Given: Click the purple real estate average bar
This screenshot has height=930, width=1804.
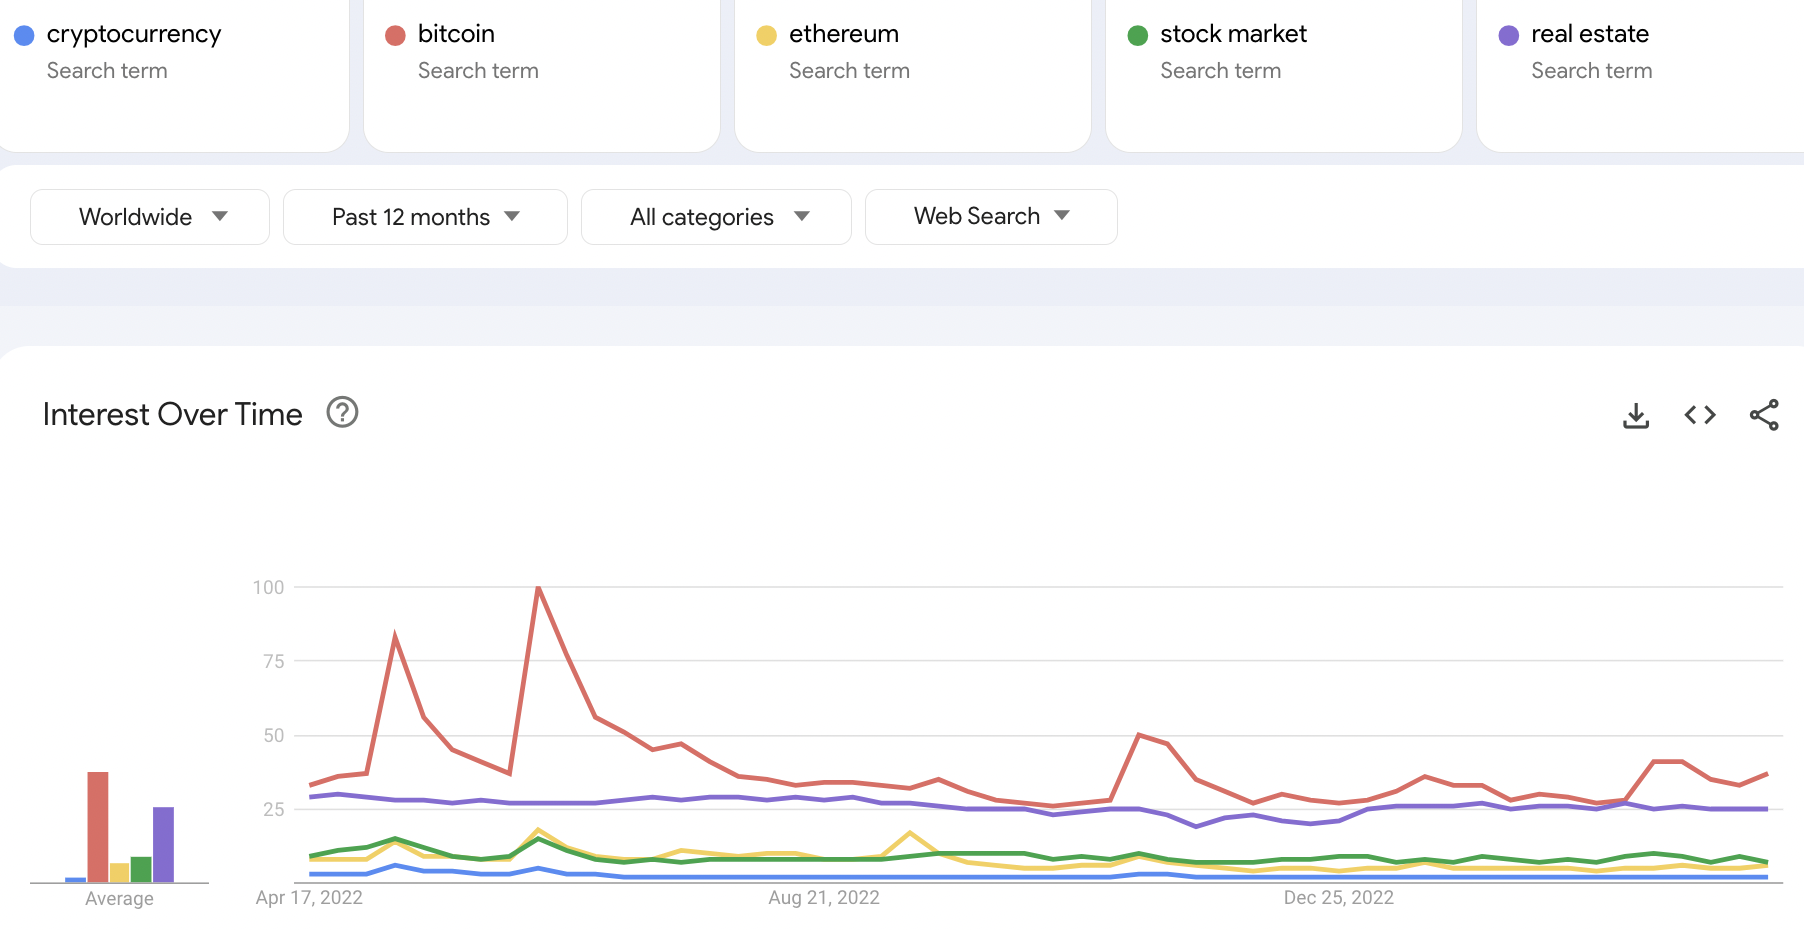Looking at the screenshot, I should 163,844.
